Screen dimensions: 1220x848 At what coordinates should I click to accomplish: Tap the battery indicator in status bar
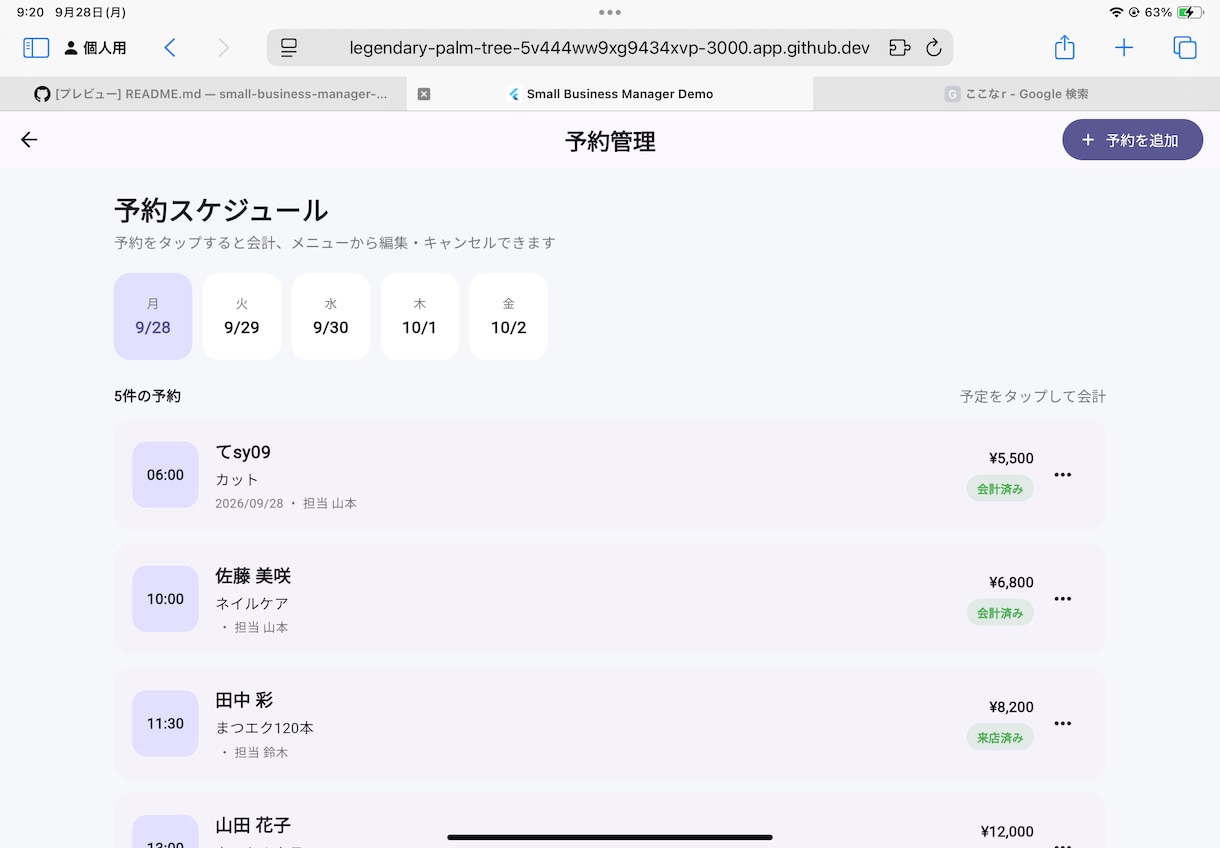[1190, 12]
